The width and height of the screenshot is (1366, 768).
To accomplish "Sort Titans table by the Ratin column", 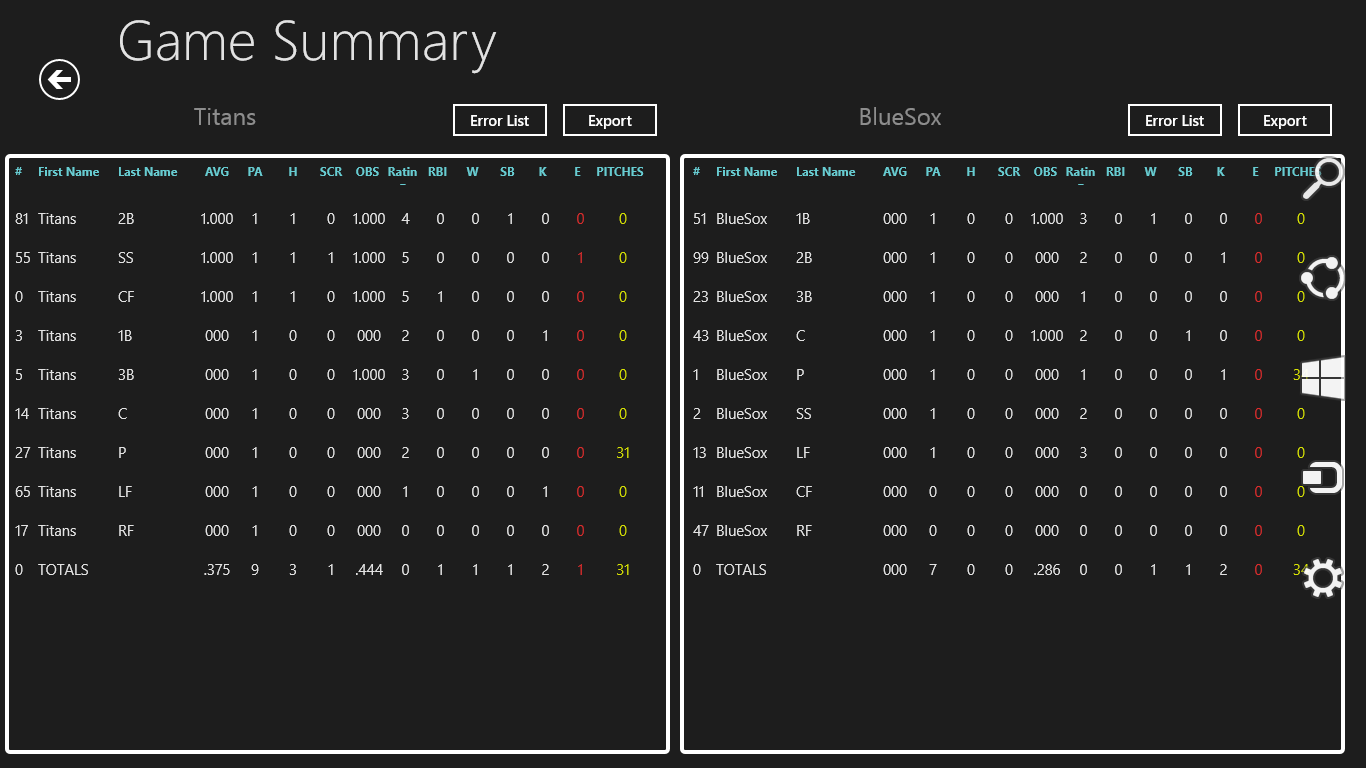I will pos(402,171).
